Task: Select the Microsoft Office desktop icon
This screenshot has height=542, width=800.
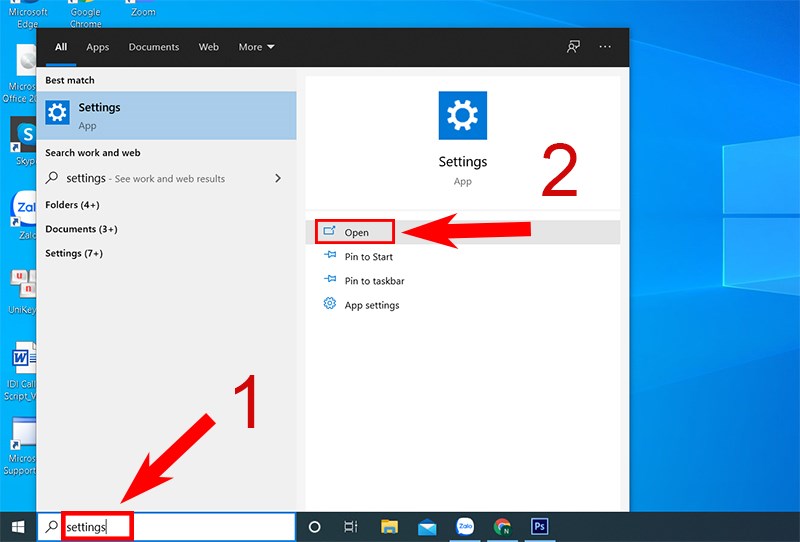Action: pyautogui.click(x=20, y=74)
